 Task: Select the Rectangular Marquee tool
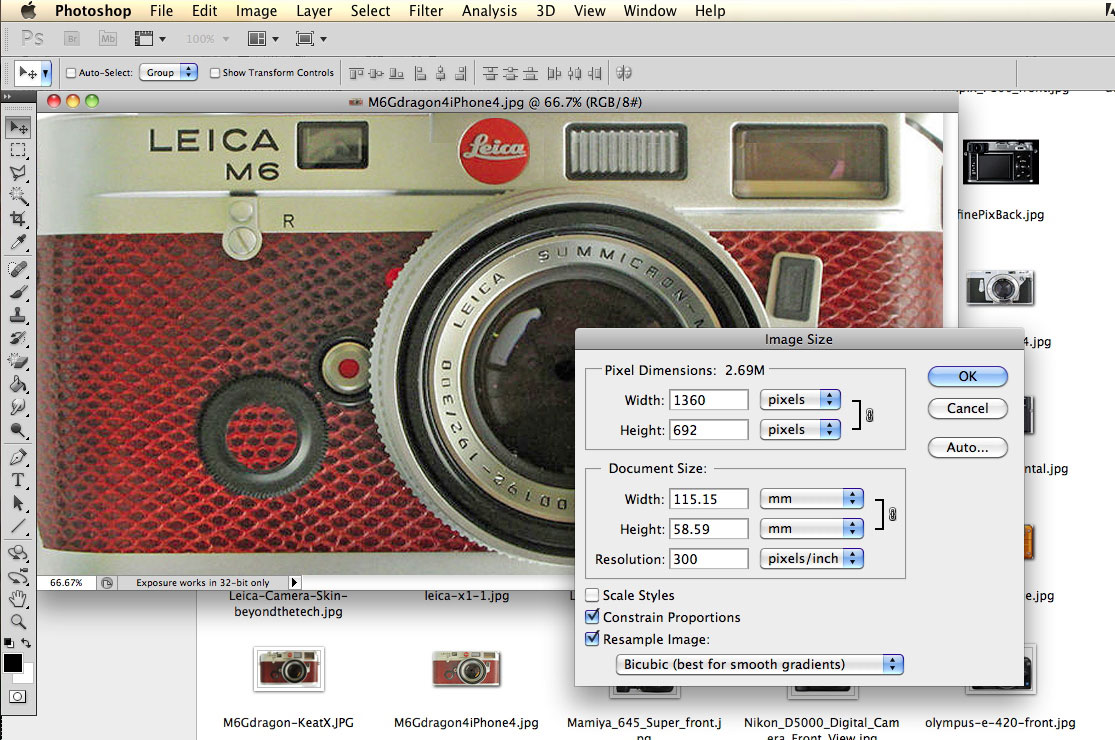coord(18,151)
